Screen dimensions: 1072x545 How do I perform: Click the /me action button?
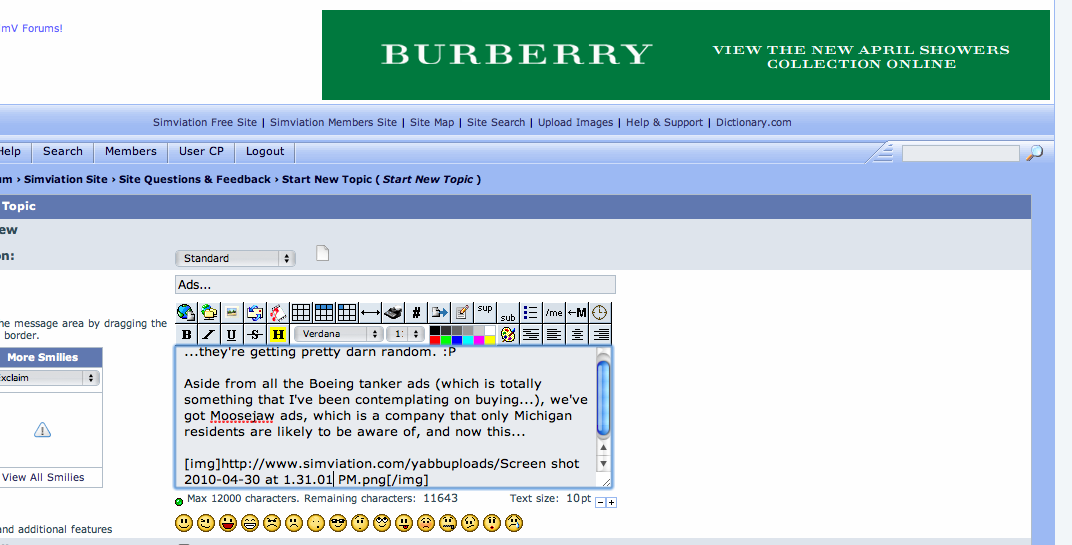click(554, 312)
